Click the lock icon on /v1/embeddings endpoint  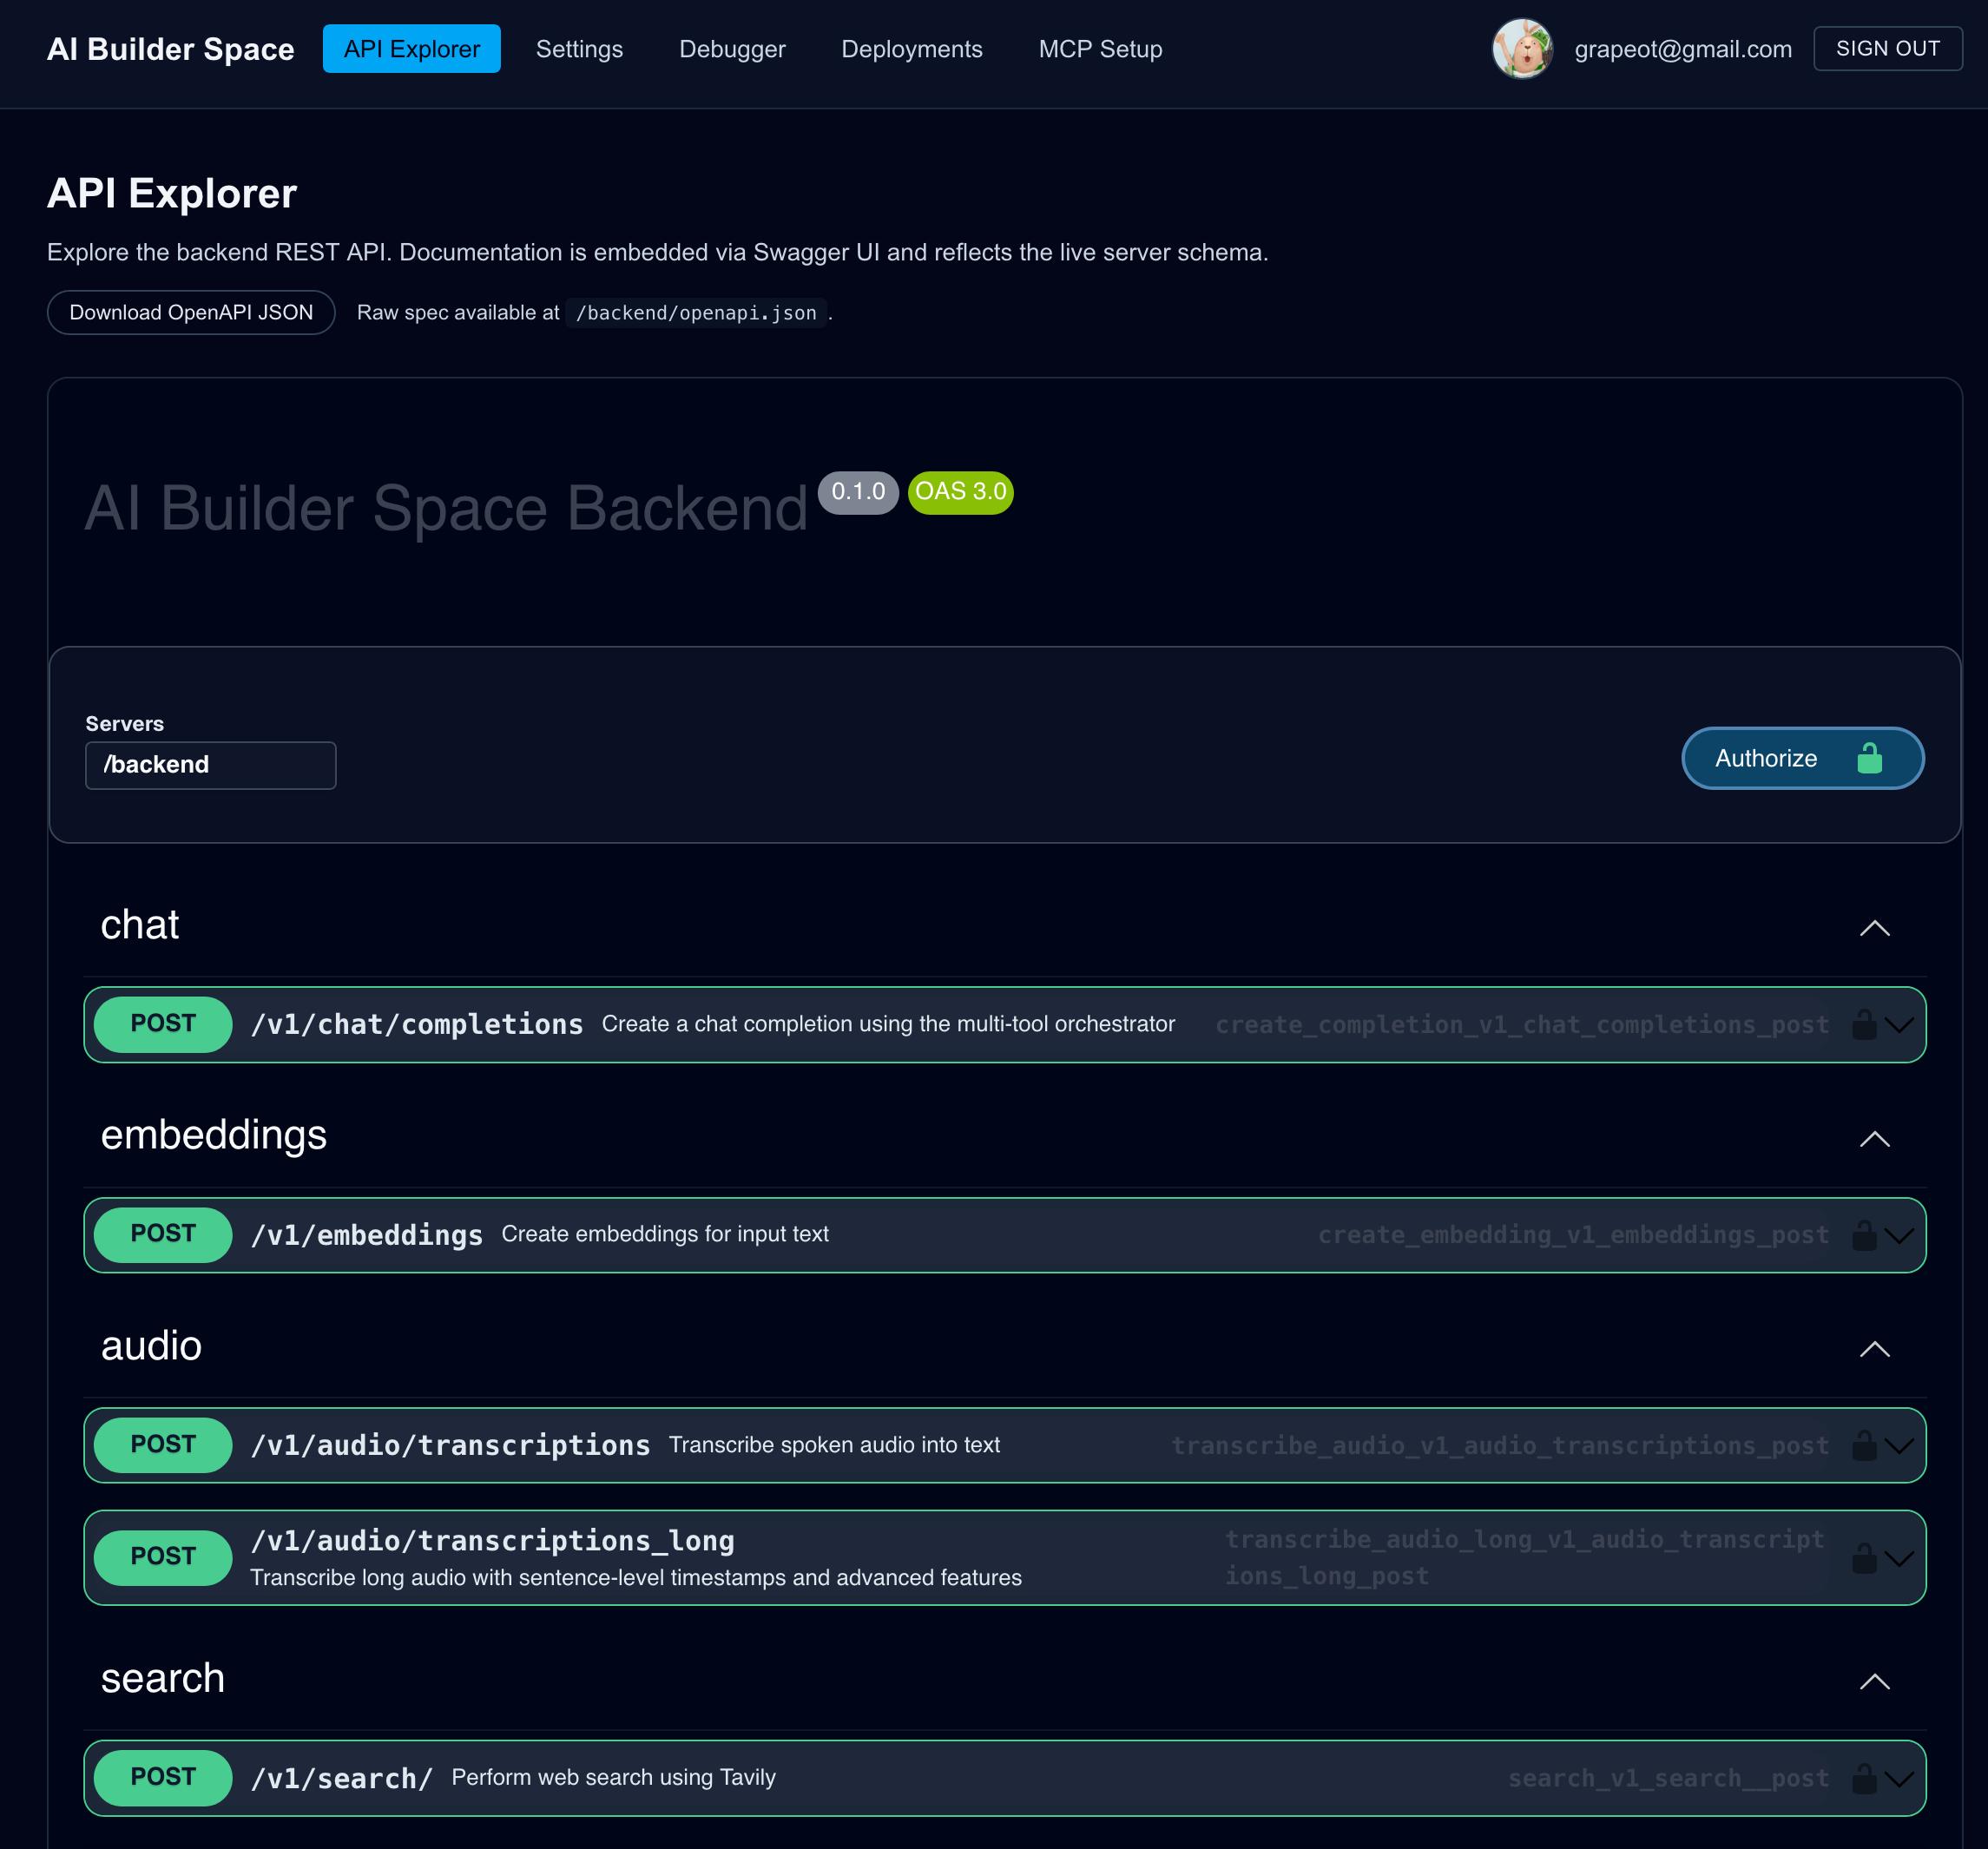click(1864, 1234)
